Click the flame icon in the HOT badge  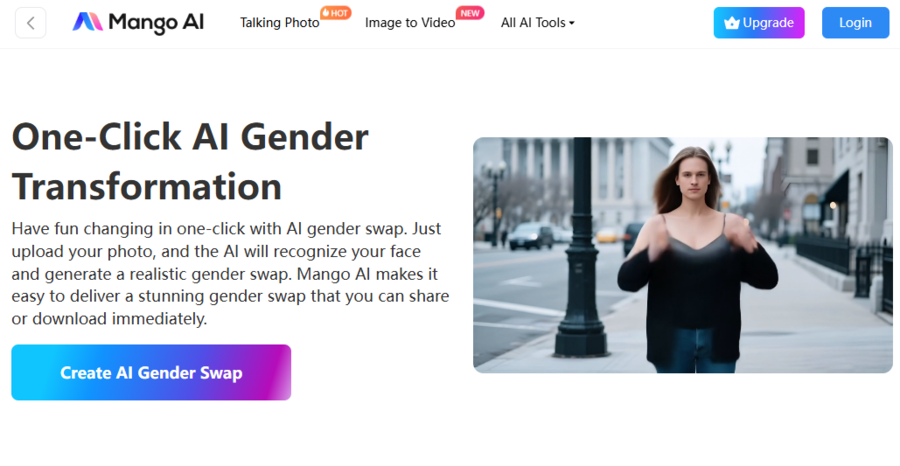pyautogui.click(x=326, y=13)
